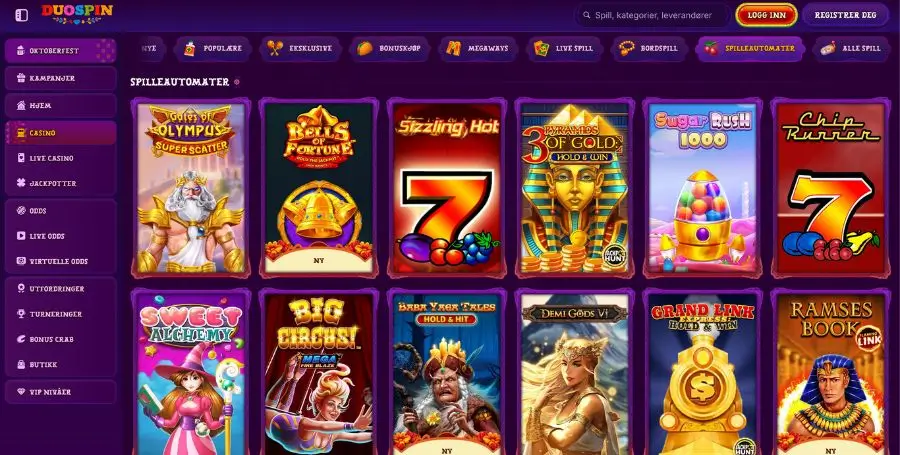Open the Bonus Crab sidebar link
This screenshot has height=455, width=900.
tap(60, 339)
